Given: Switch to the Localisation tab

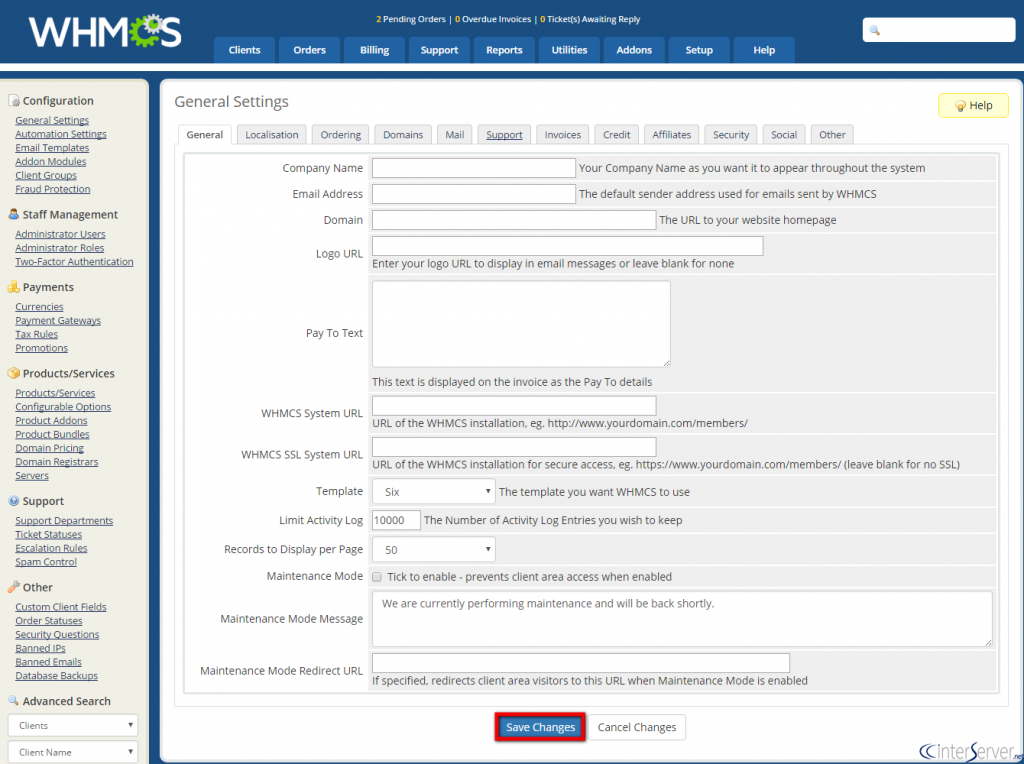Looking at the screenshot, I should 272,135.
